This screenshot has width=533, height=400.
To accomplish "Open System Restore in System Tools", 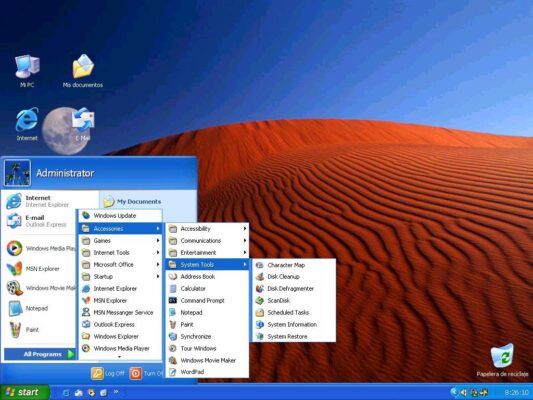I will tap(294, 336).
